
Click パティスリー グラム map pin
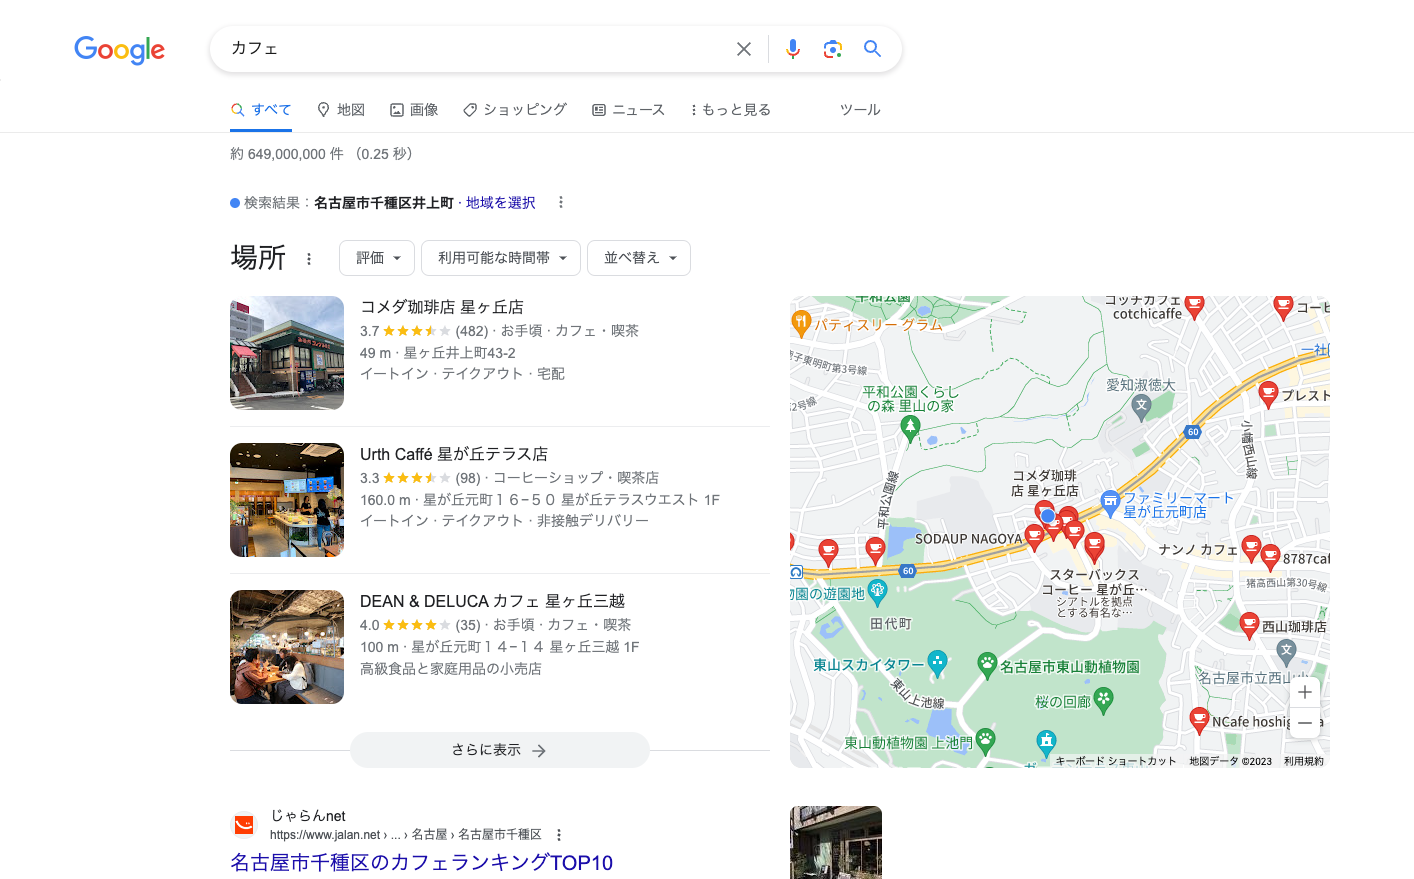[x=801, y=323]
